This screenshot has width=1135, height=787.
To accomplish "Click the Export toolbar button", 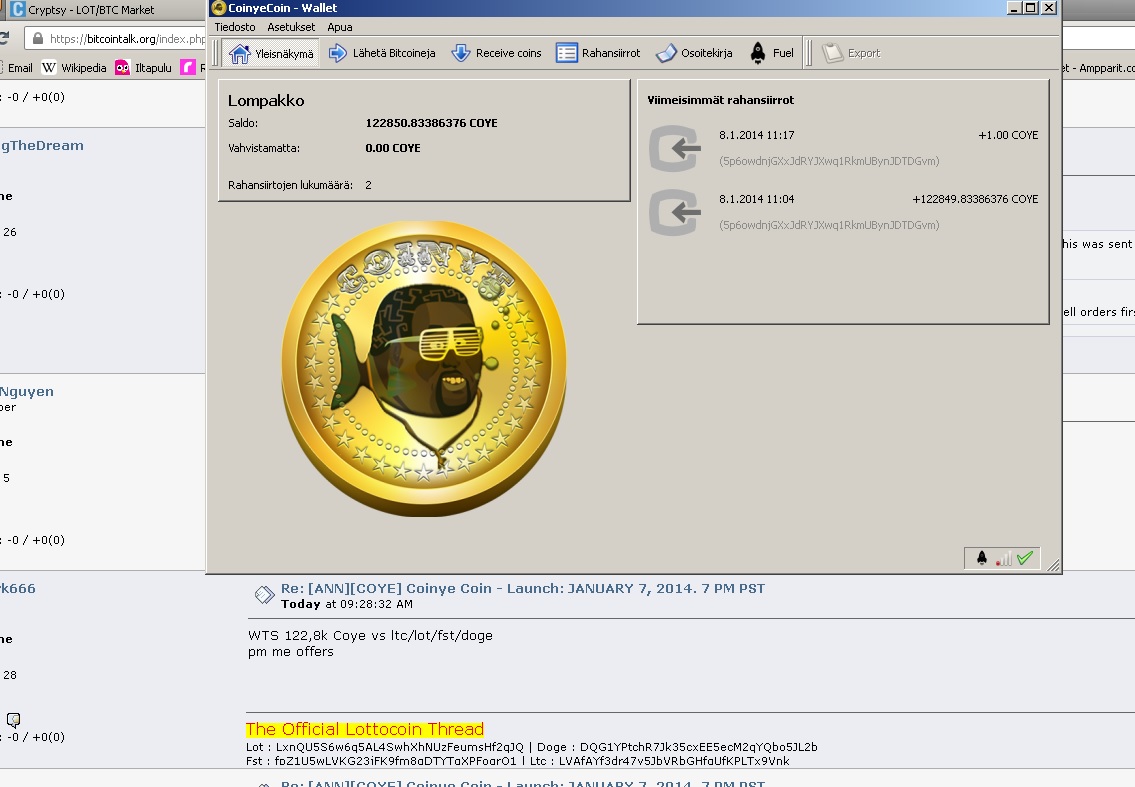I will (851, 53).
